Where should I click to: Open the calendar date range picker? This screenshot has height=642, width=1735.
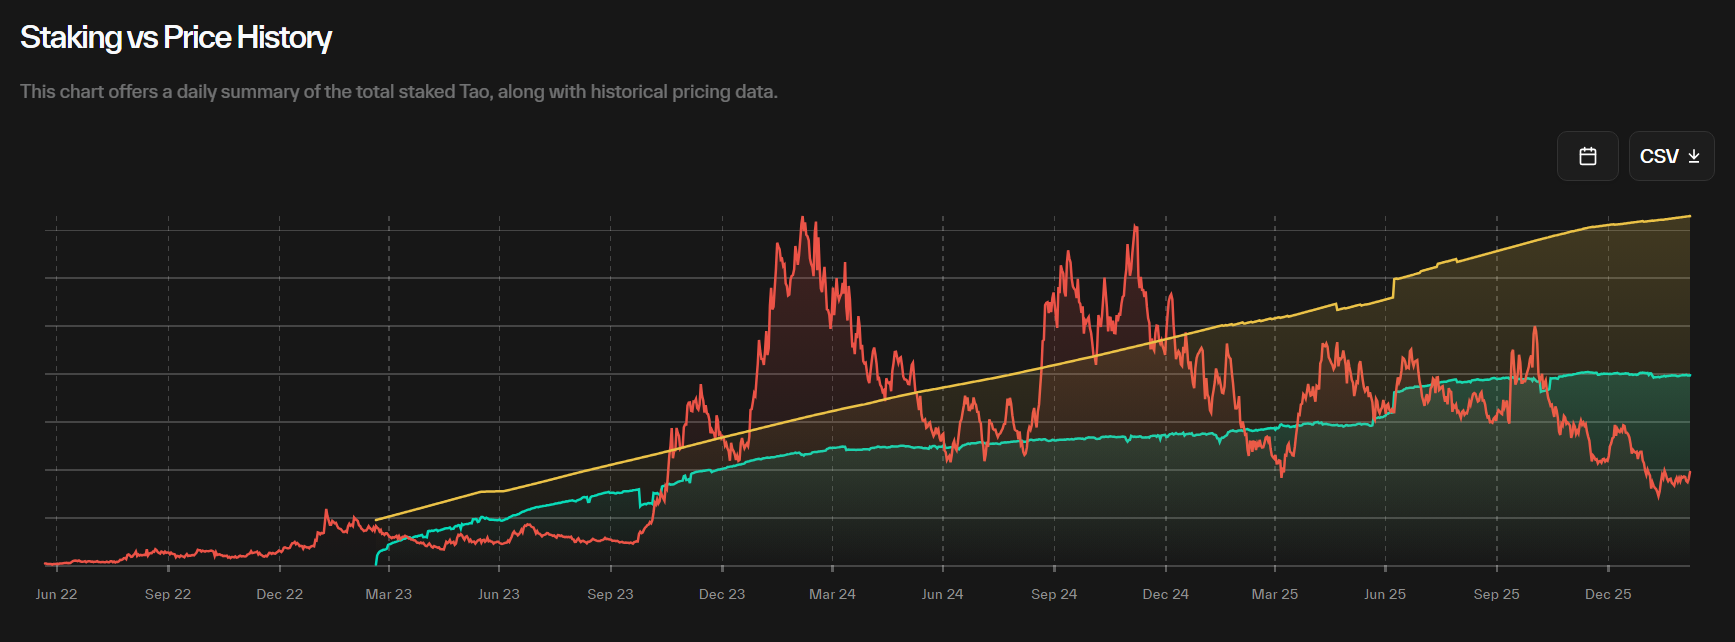pos(1587,156)
